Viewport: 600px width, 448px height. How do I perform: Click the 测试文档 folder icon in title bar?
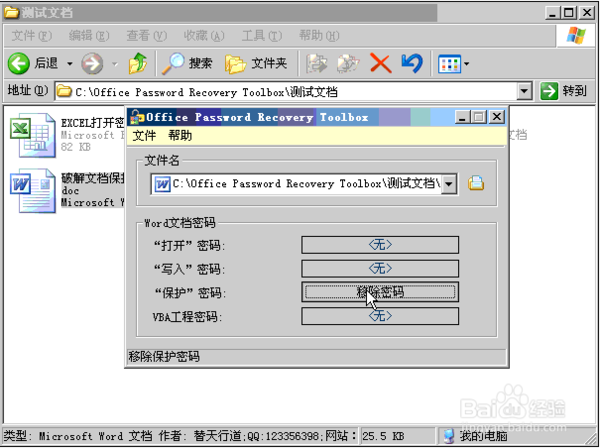coord(11,13)
